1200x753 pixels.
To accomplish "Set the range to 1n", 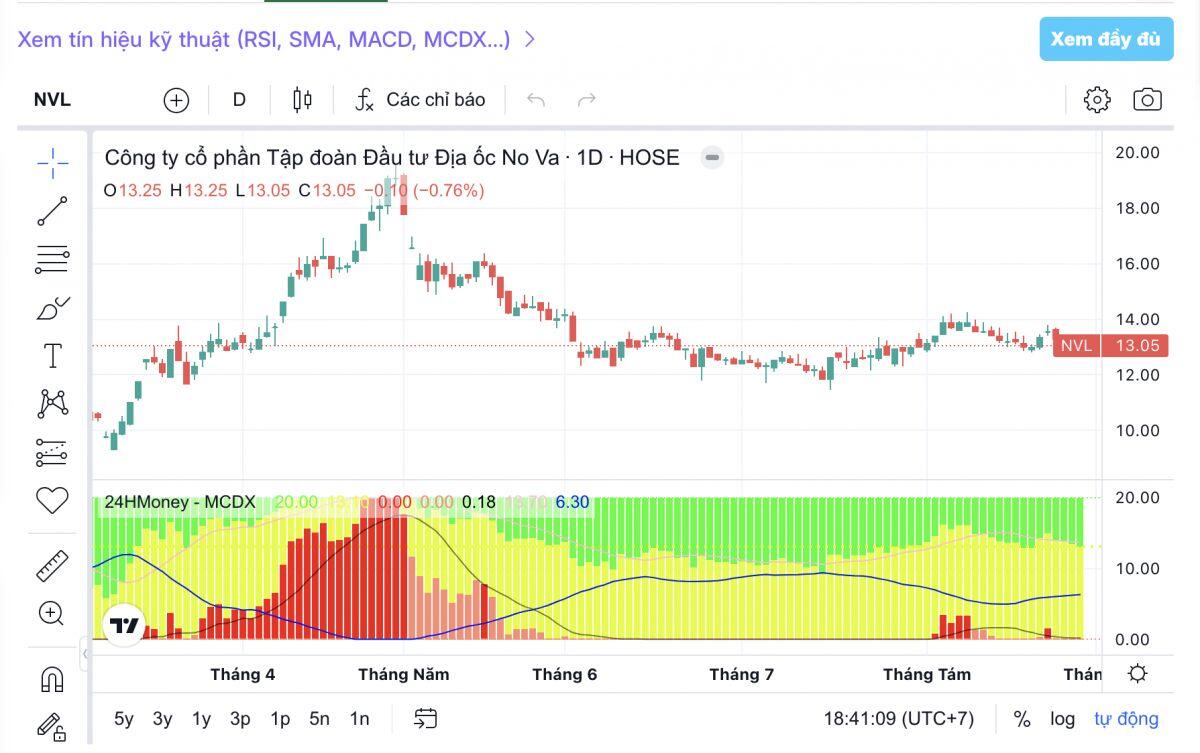I will 359,718.
